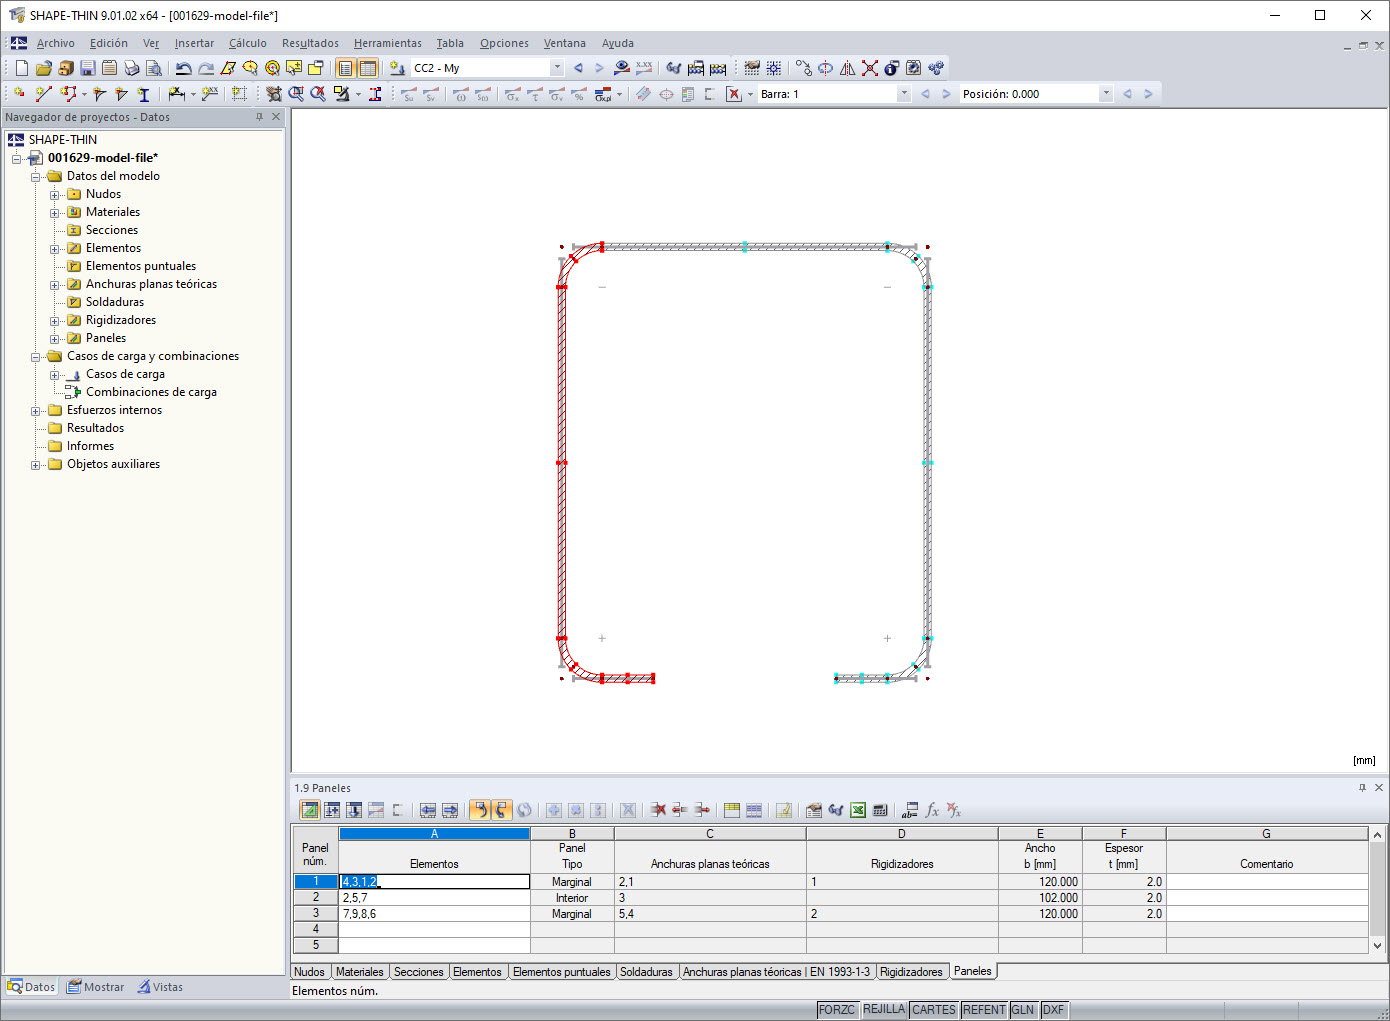This screenshot has height=1021, width=1390.
Task: Expand the Nudos tree node
Action: tap(55, 195)
